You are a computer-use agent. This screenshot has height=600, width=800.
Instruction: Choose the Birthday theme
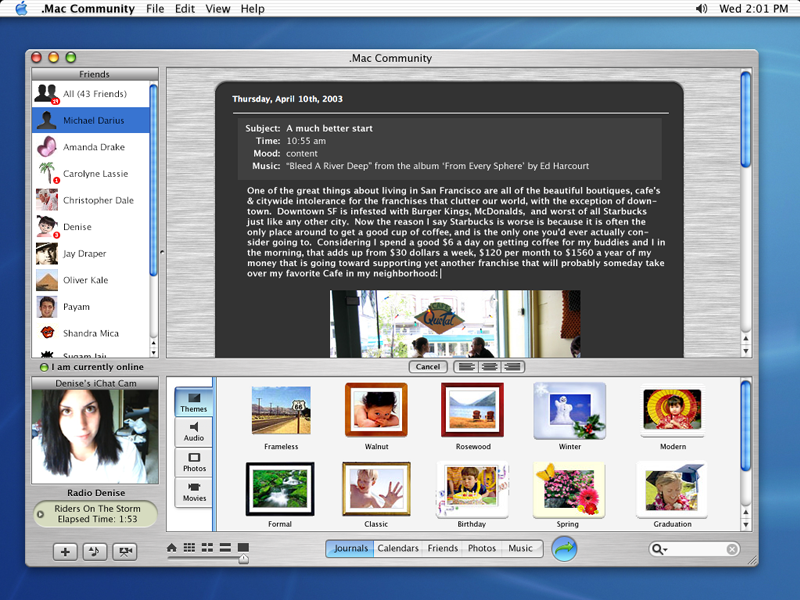(472, 489)
